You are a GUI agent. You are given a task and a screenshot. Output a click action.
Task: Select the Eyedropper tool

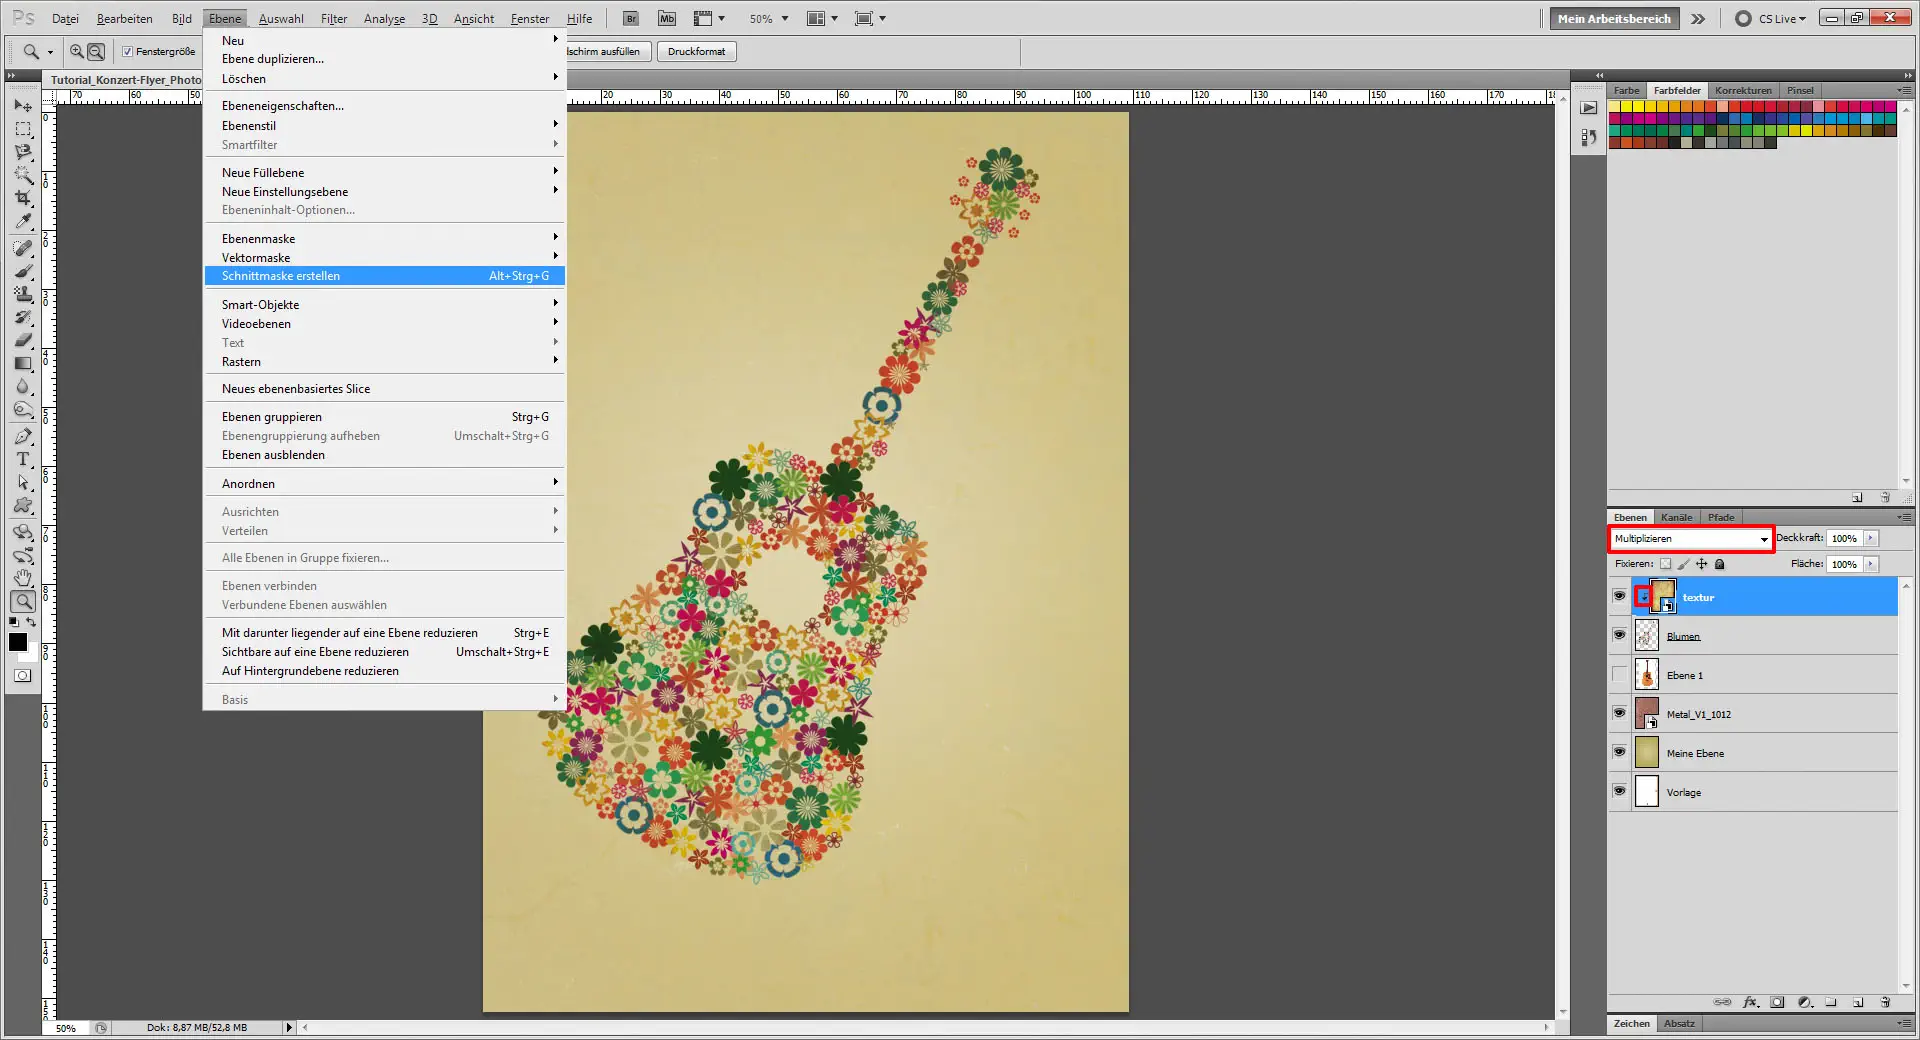point(23,222)
